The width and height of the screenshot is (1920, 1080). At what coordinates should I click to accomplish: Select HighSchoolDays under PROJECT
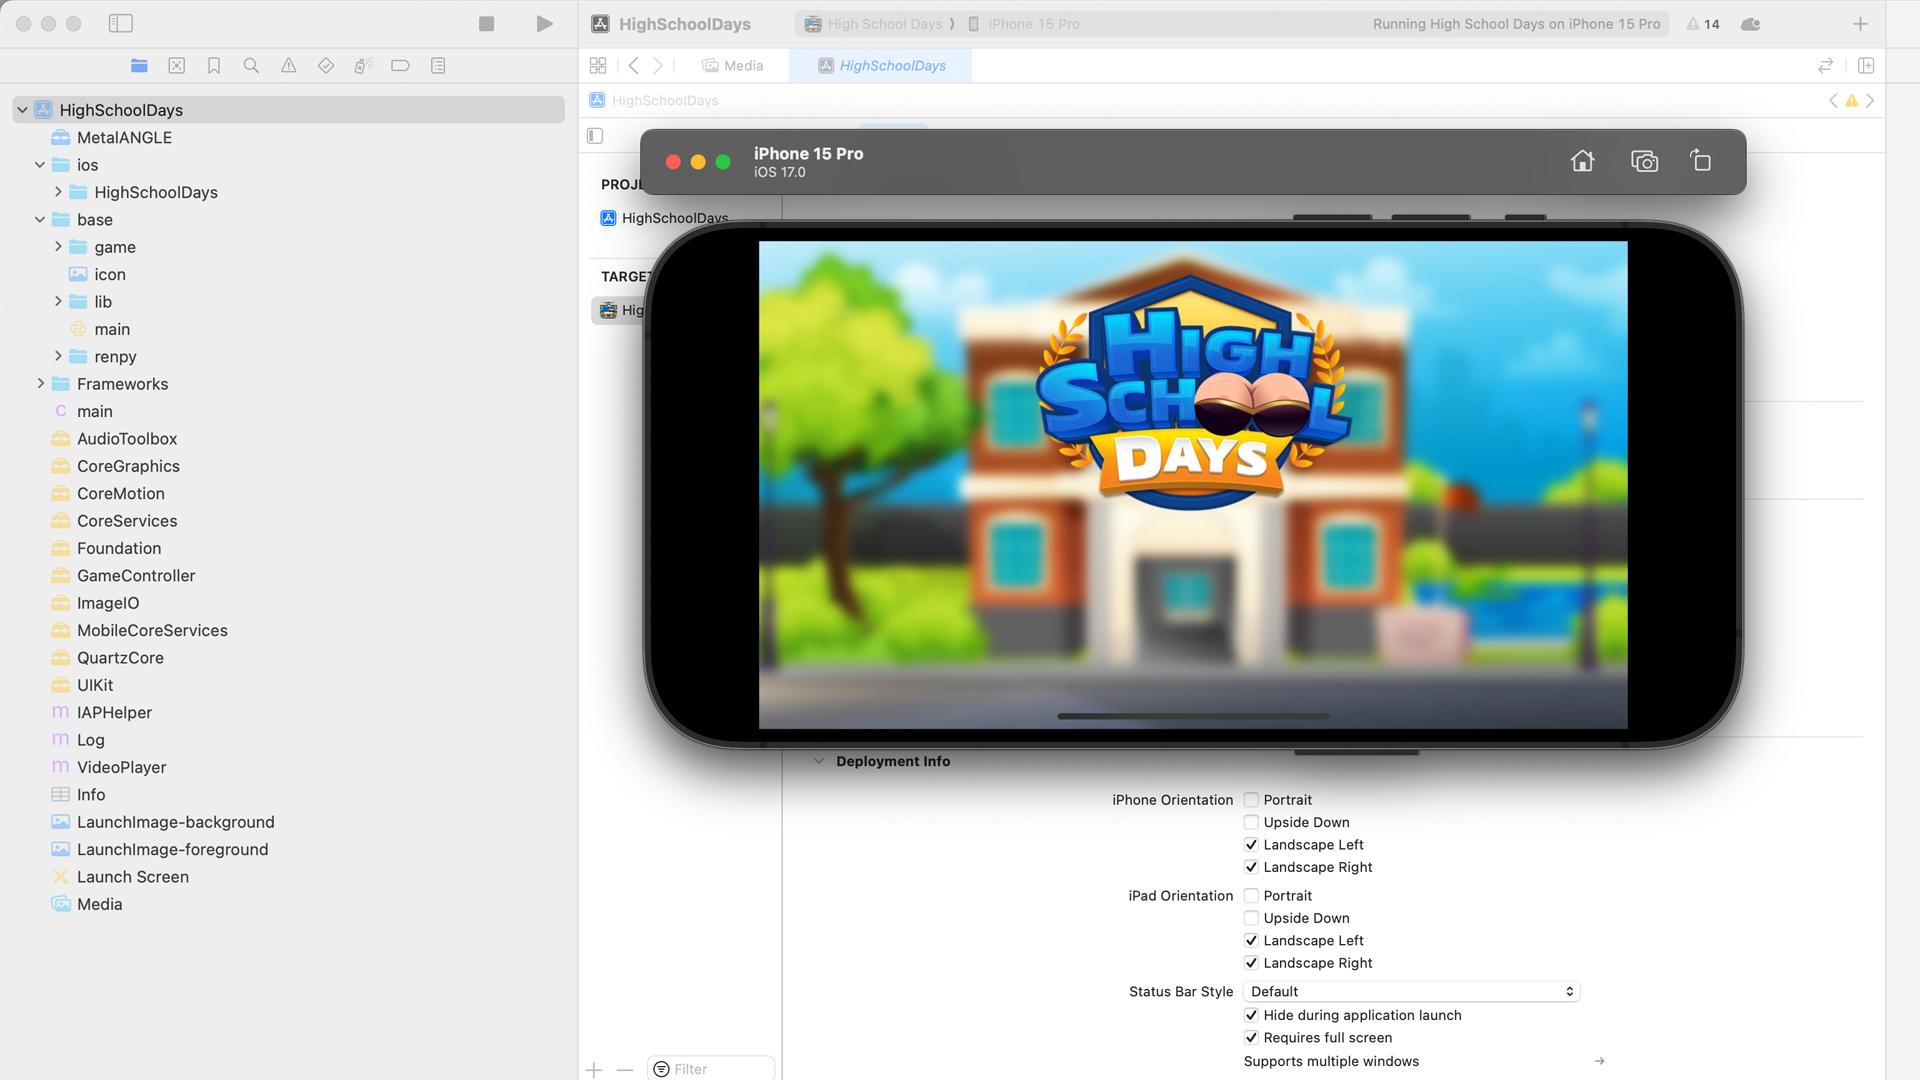point(665,218)
